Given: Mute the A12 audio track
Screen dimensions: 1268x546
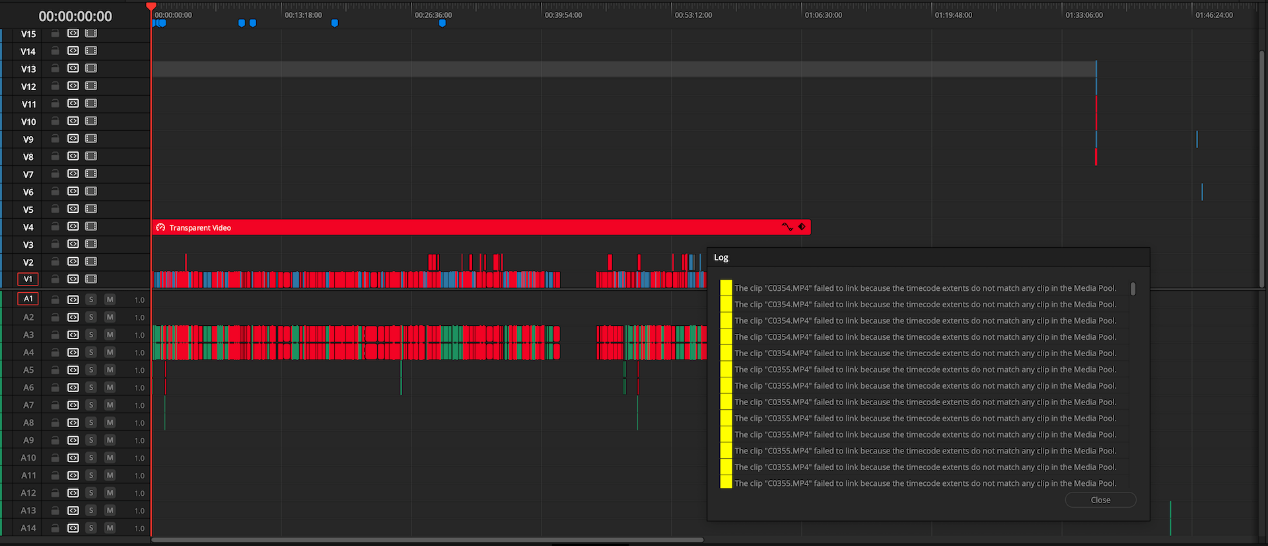Looking at the screenshot, I should (110, 493).
